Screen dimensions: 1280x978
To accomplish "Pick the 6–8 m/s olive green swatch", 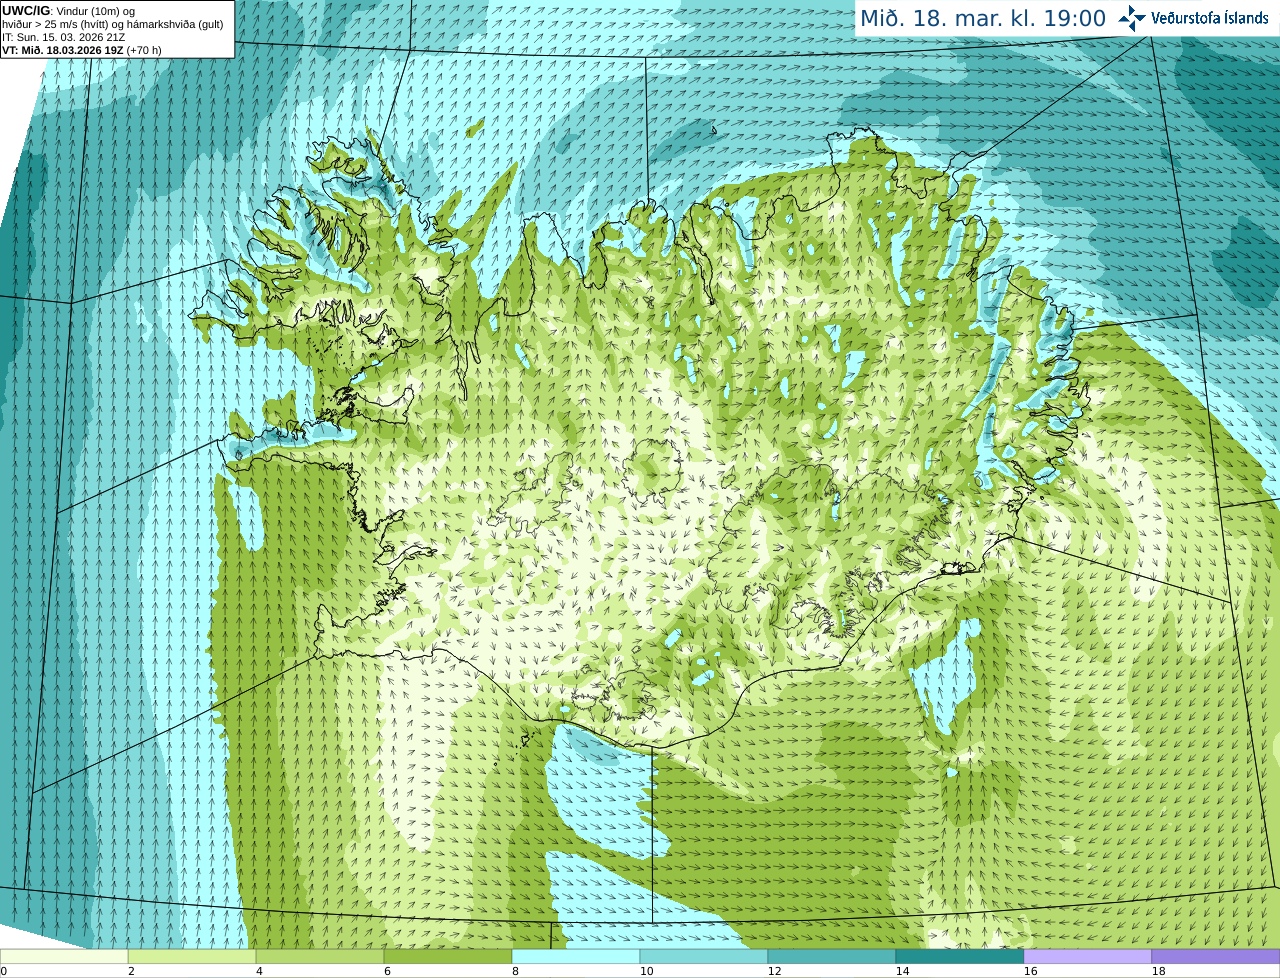I will coord(448,956).
